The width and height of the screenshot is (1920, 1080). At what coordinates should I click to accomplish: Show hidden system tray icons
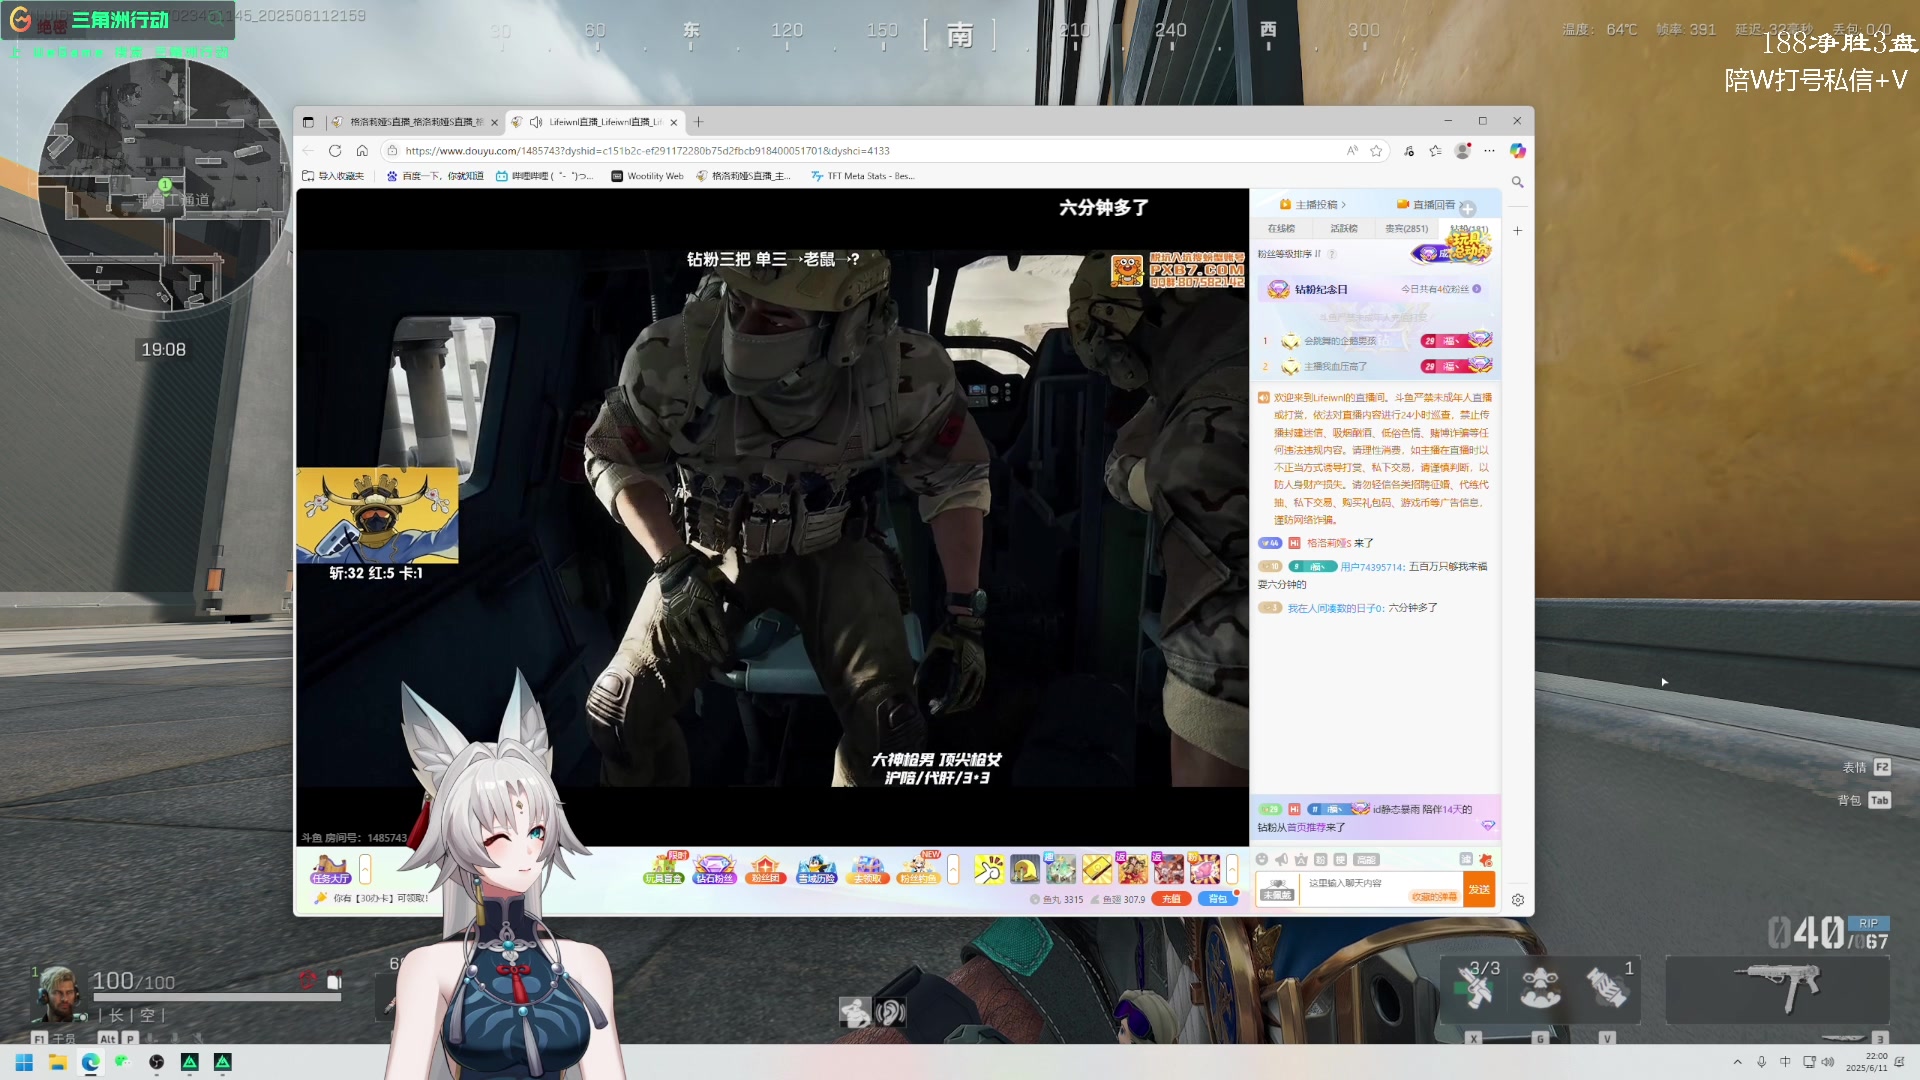1737,1062
